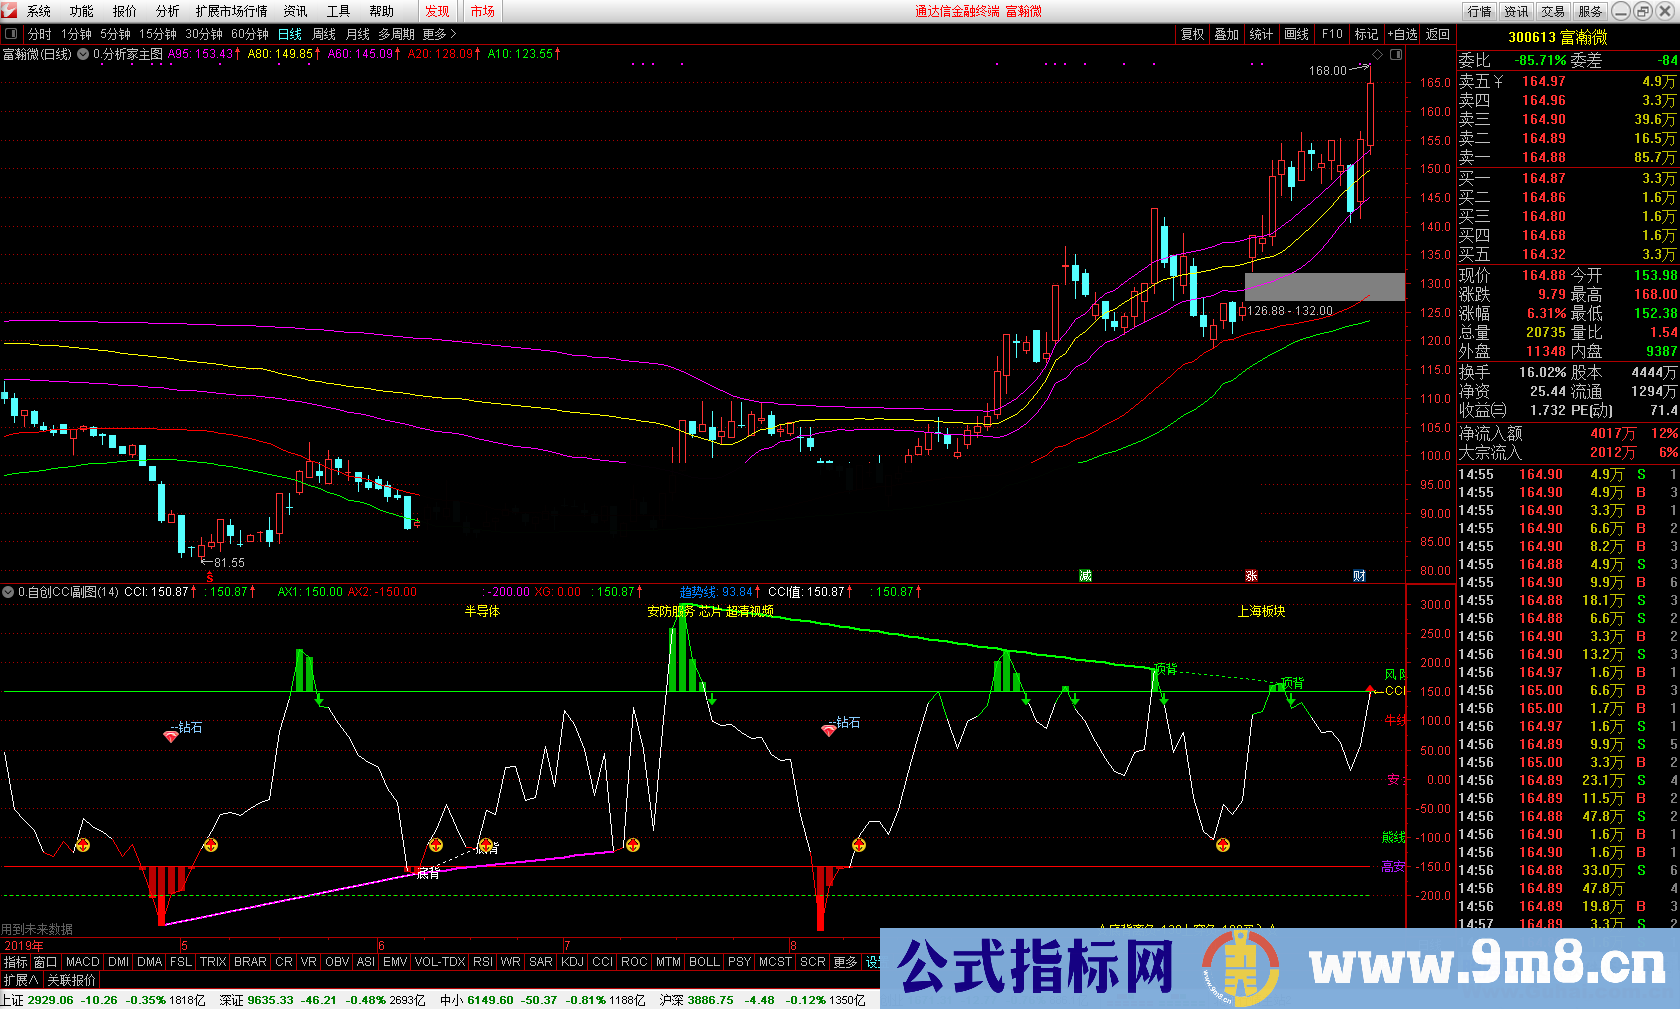
Task: Collapse the 扩展 panel at the bottom
Action: 20,980
